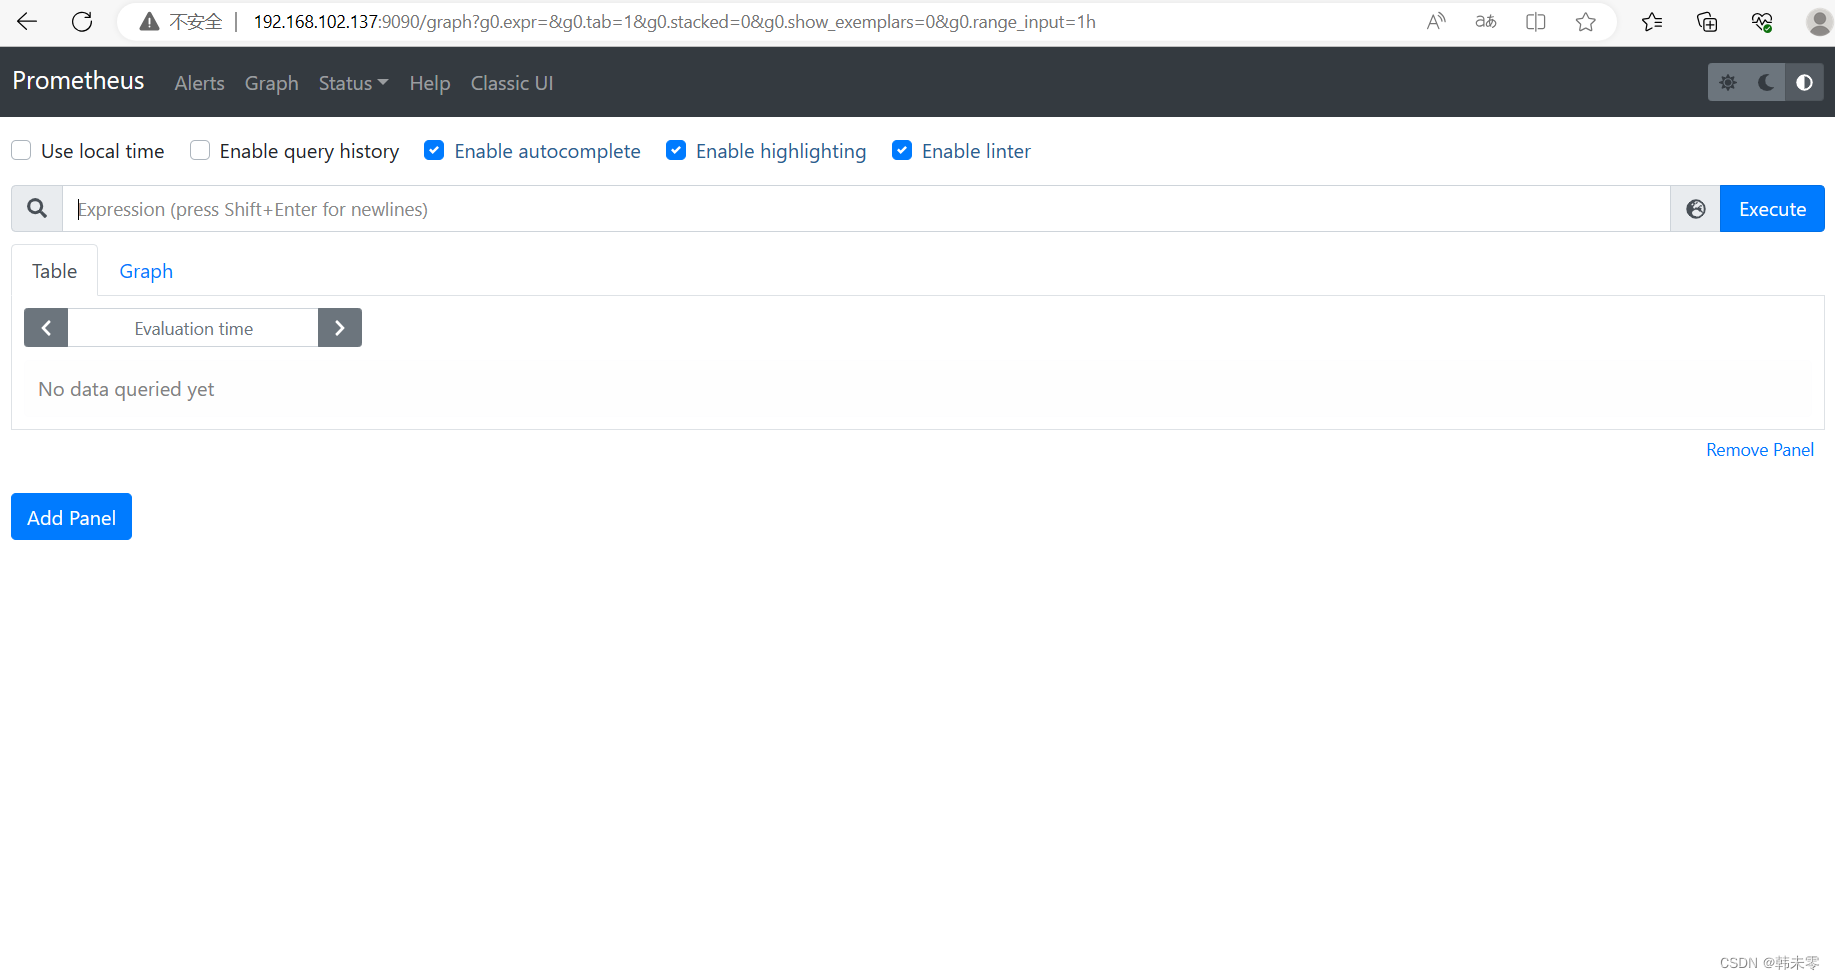Click the search magnifier icon
This screenshot has width=1835, height=980.
point(37,208)
